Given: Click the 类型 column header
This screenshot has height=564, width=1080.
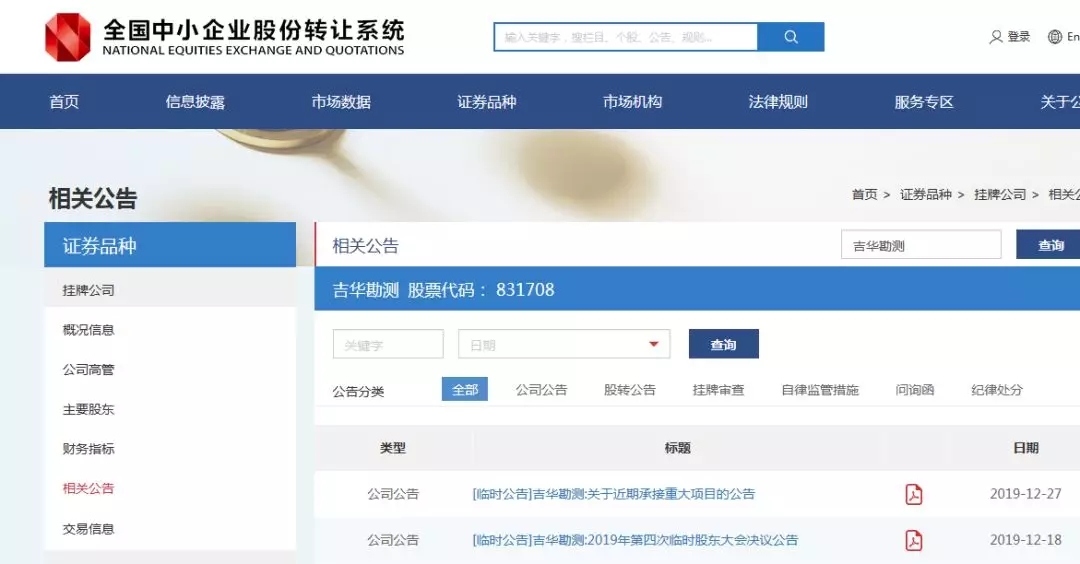Looking at the screenshot, I should (393, 448).
